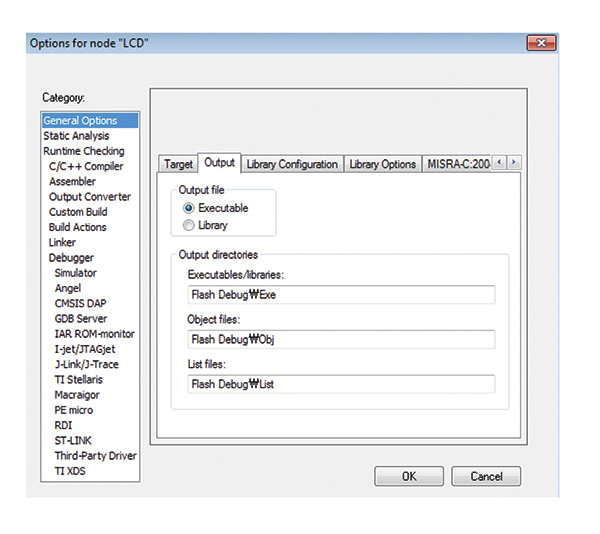Select the Library output file option

click(189, 226)
